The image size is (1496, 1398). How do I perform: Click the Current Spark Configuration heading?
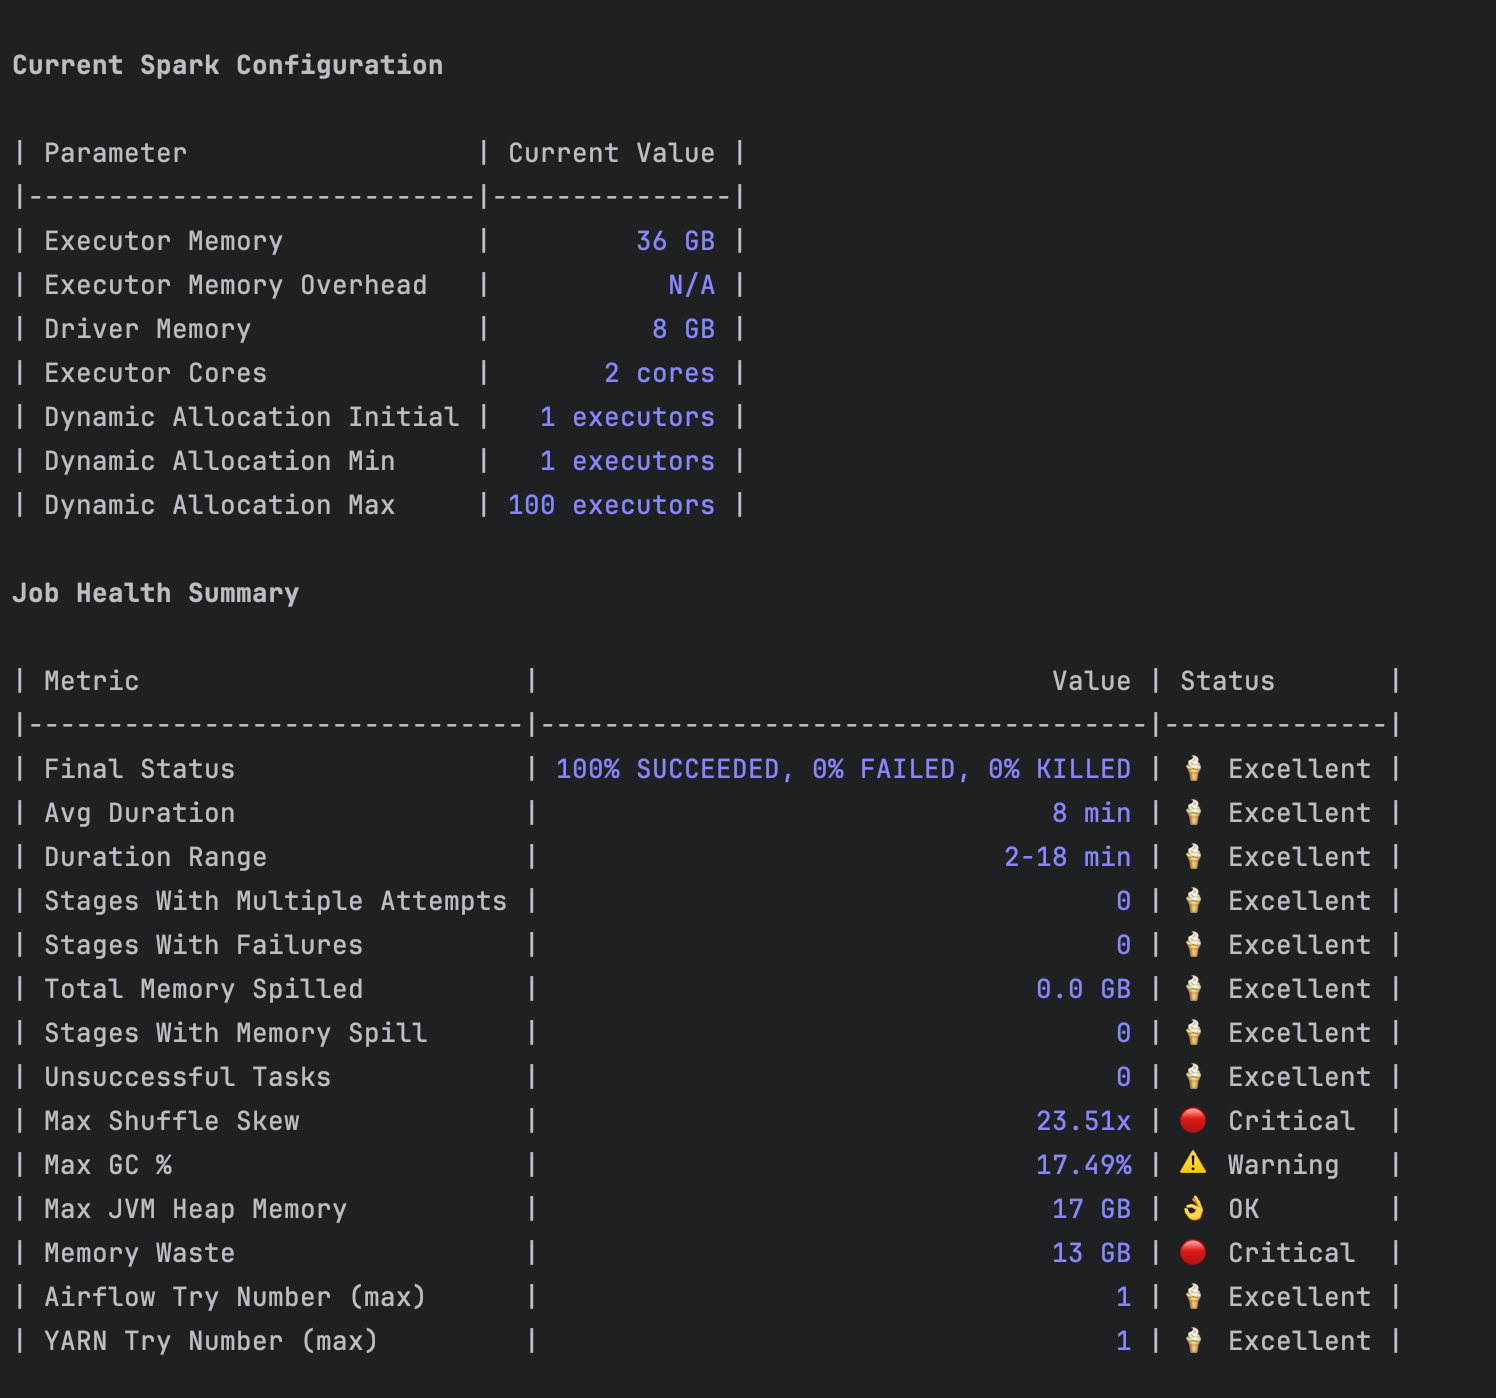pos(228,65)
